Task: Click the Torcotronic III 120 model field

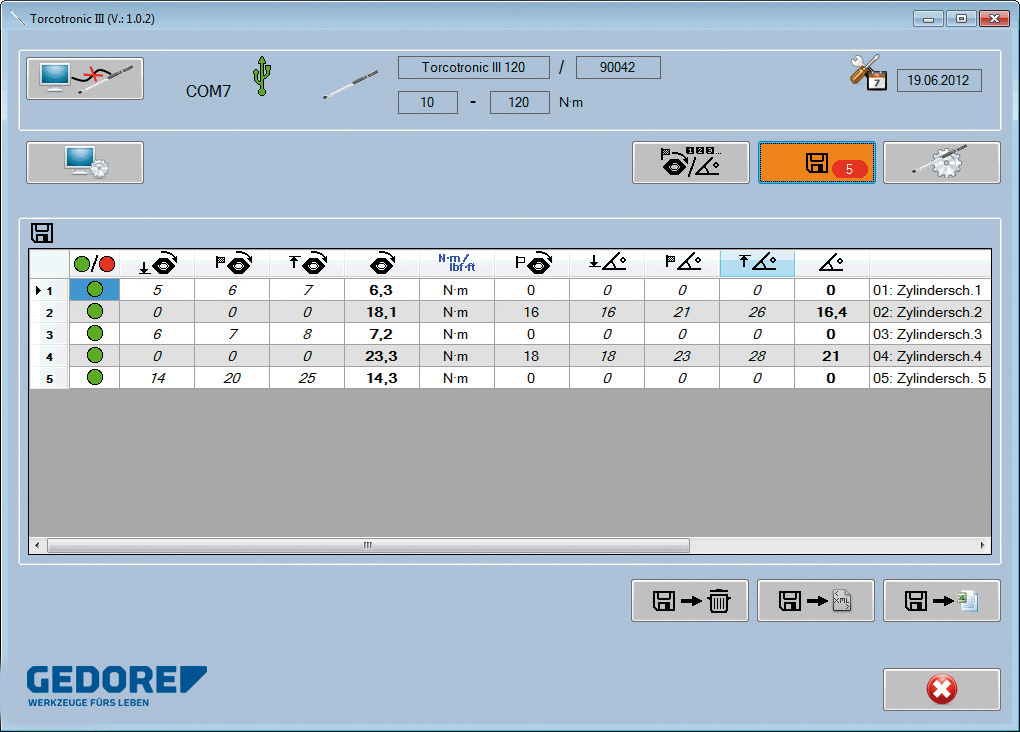Action: coord(473,68)
